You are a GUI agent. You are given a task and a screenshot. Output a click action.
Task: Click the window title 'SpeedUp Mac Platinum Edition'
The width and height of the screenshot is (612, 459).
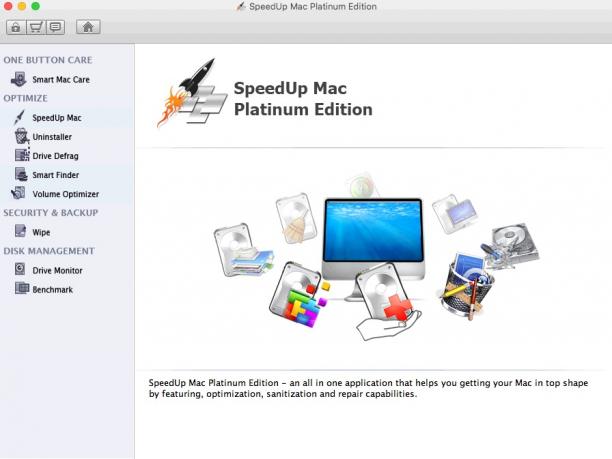coord(313,7)
